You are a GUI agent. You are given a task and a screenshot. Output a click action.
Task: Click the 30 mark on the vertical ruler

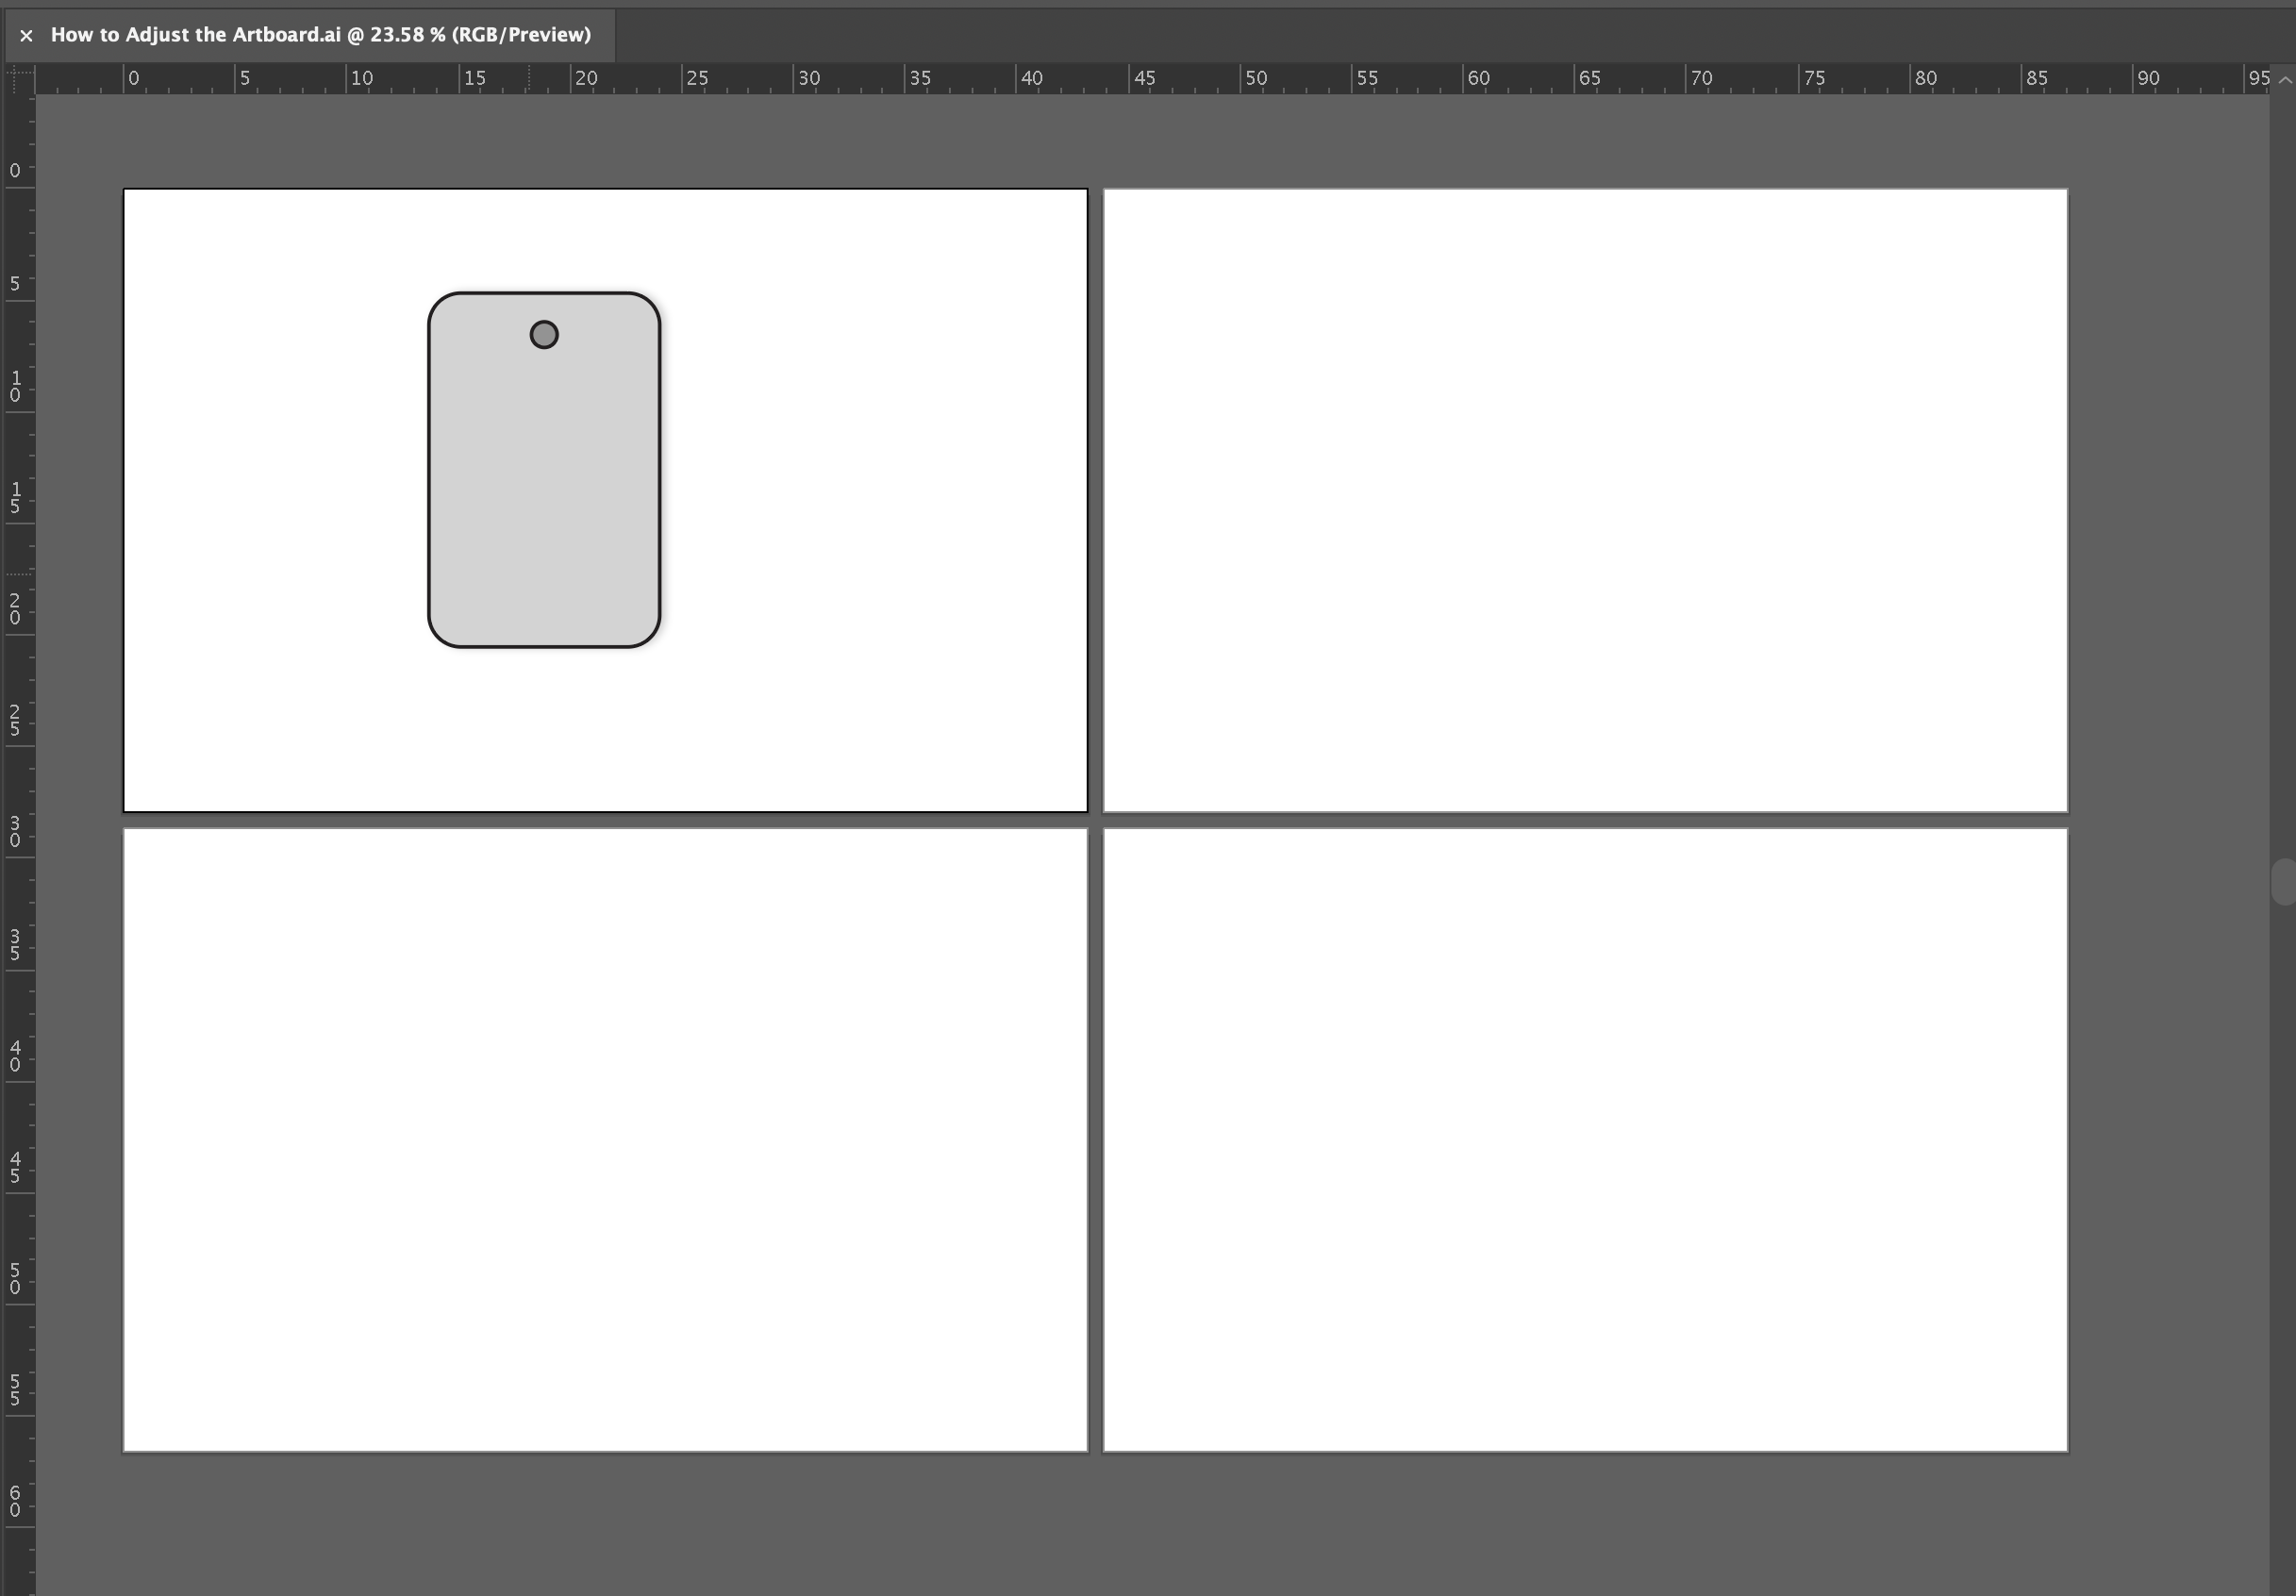(15, 833)
